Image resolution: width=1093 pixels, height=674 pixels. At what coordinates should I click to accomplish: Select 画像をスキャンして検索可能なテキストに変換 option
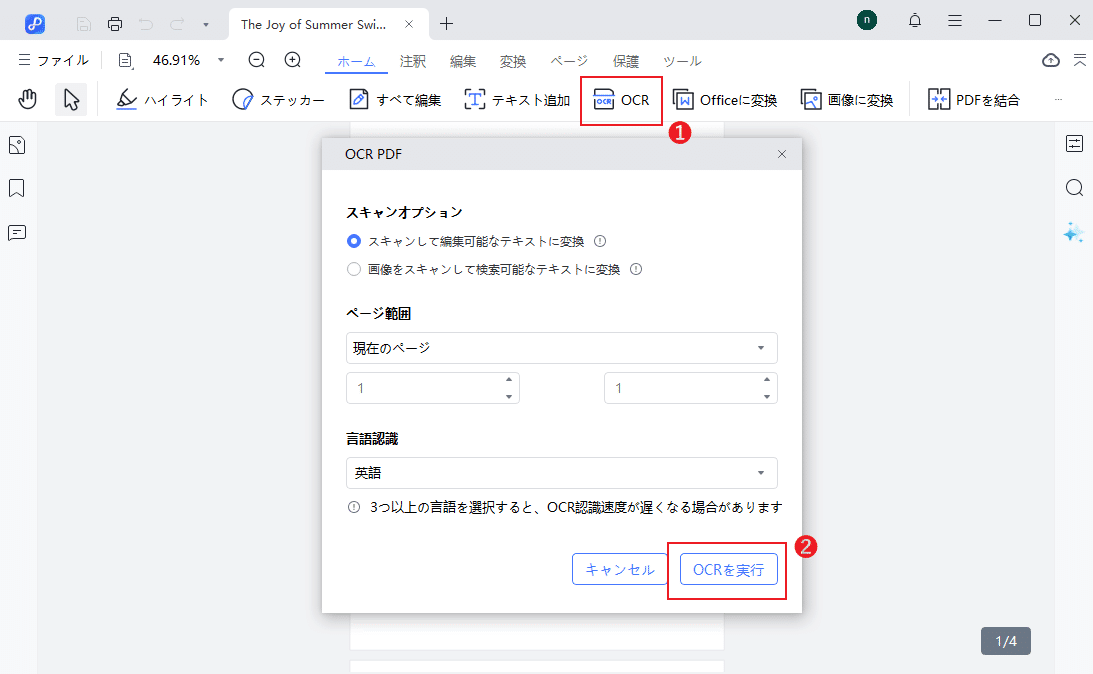353,268
